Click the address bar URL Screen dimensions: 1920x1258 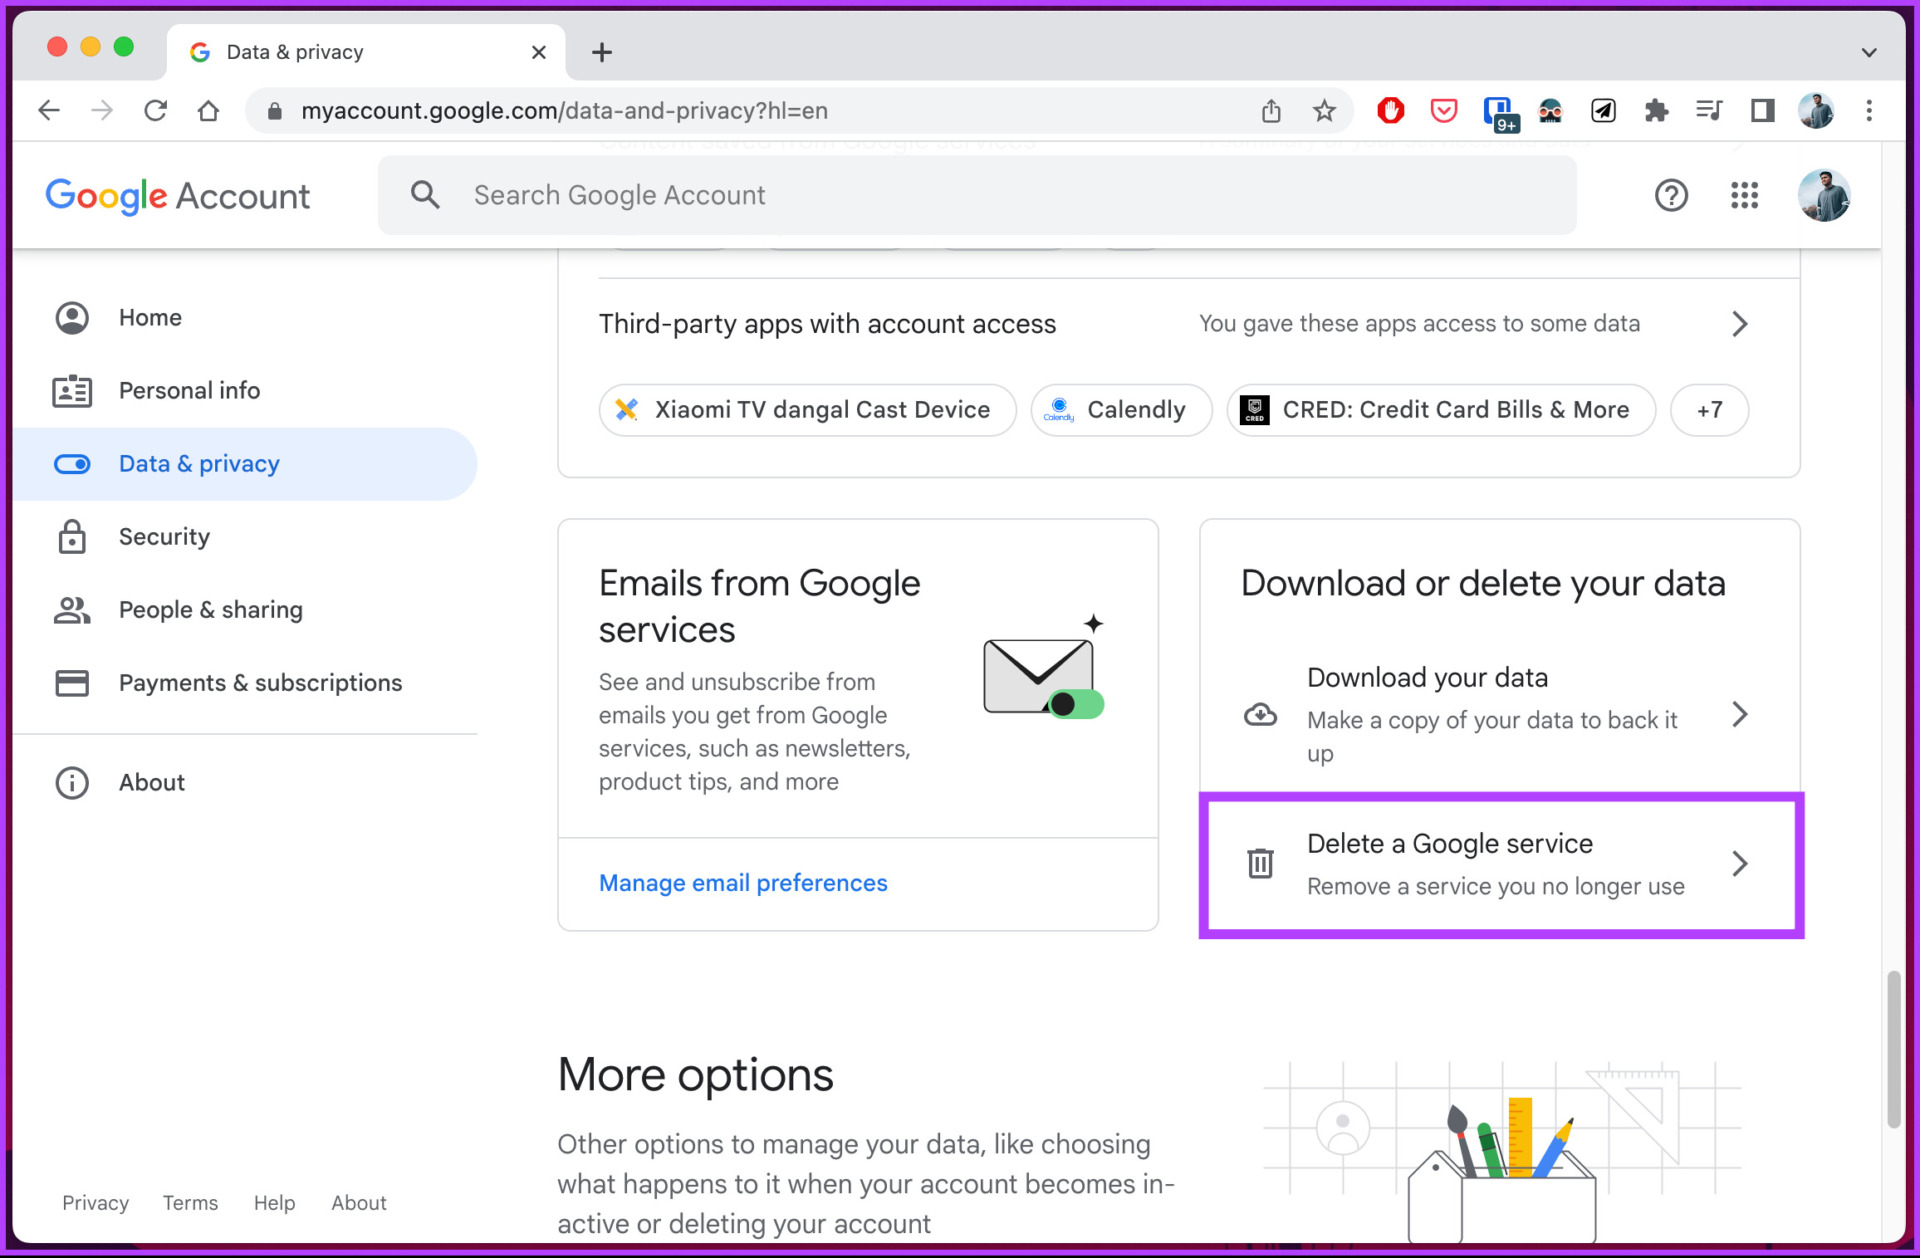pyautogui.click(x=565, y=111)
